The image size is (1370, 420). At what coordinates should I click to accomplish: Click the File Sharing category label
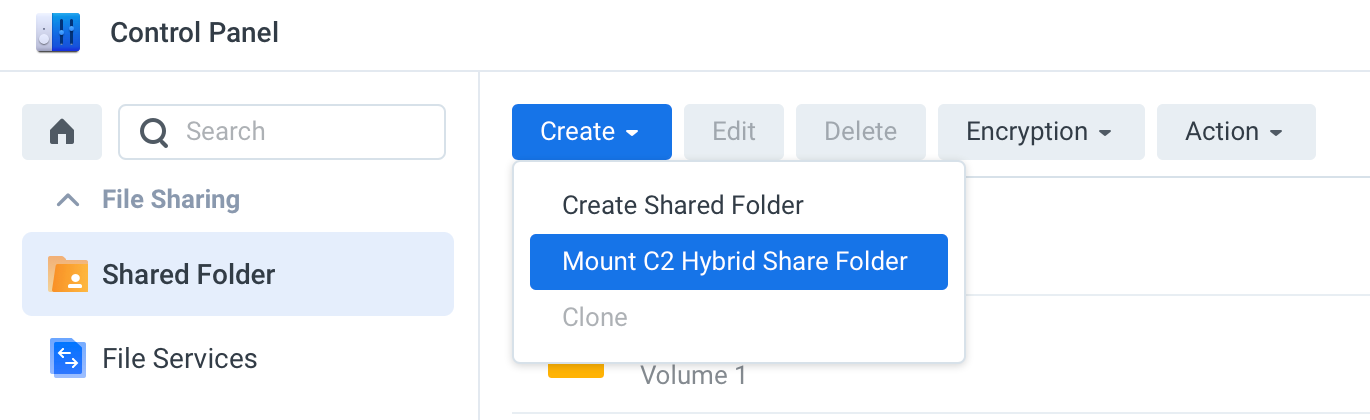point(171,200)
